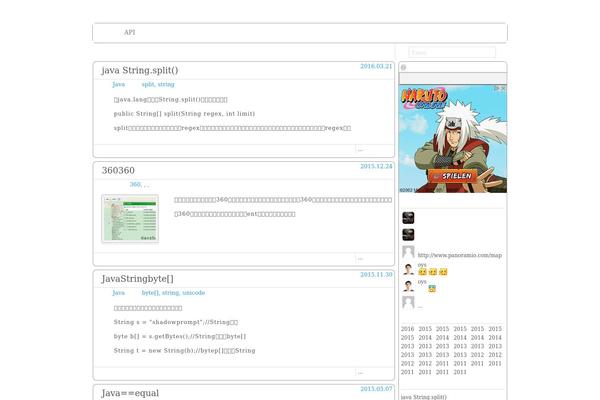Select the "byte[]" tag link
The image size is (600, 400).
pos(150,293)
